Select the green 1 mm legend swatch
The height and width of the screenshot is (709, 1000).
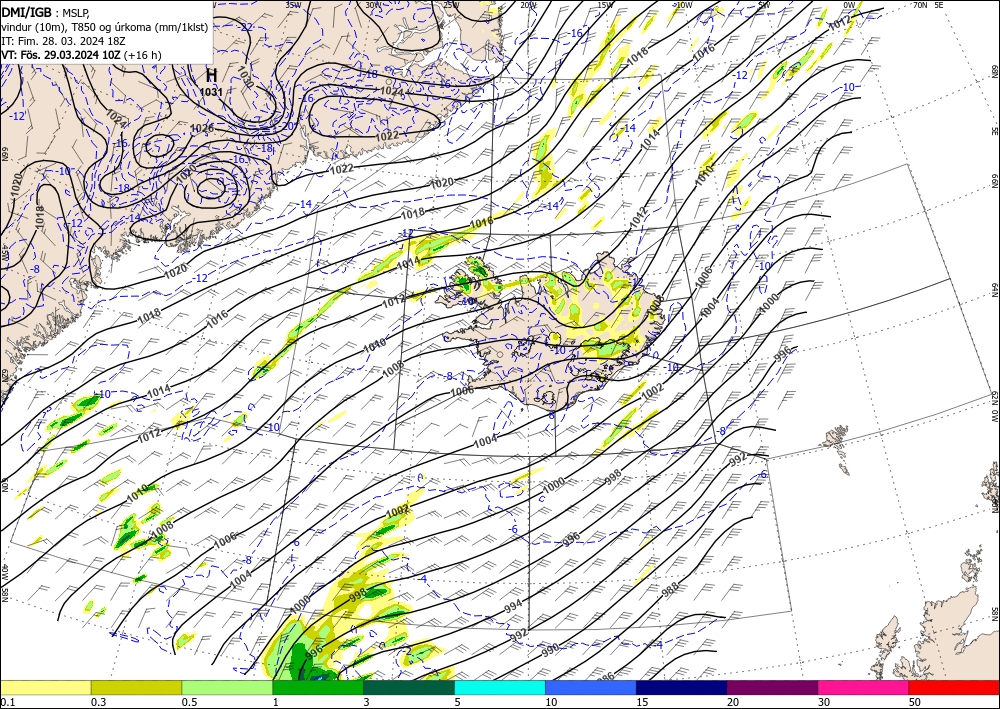(x=318, y=687)
